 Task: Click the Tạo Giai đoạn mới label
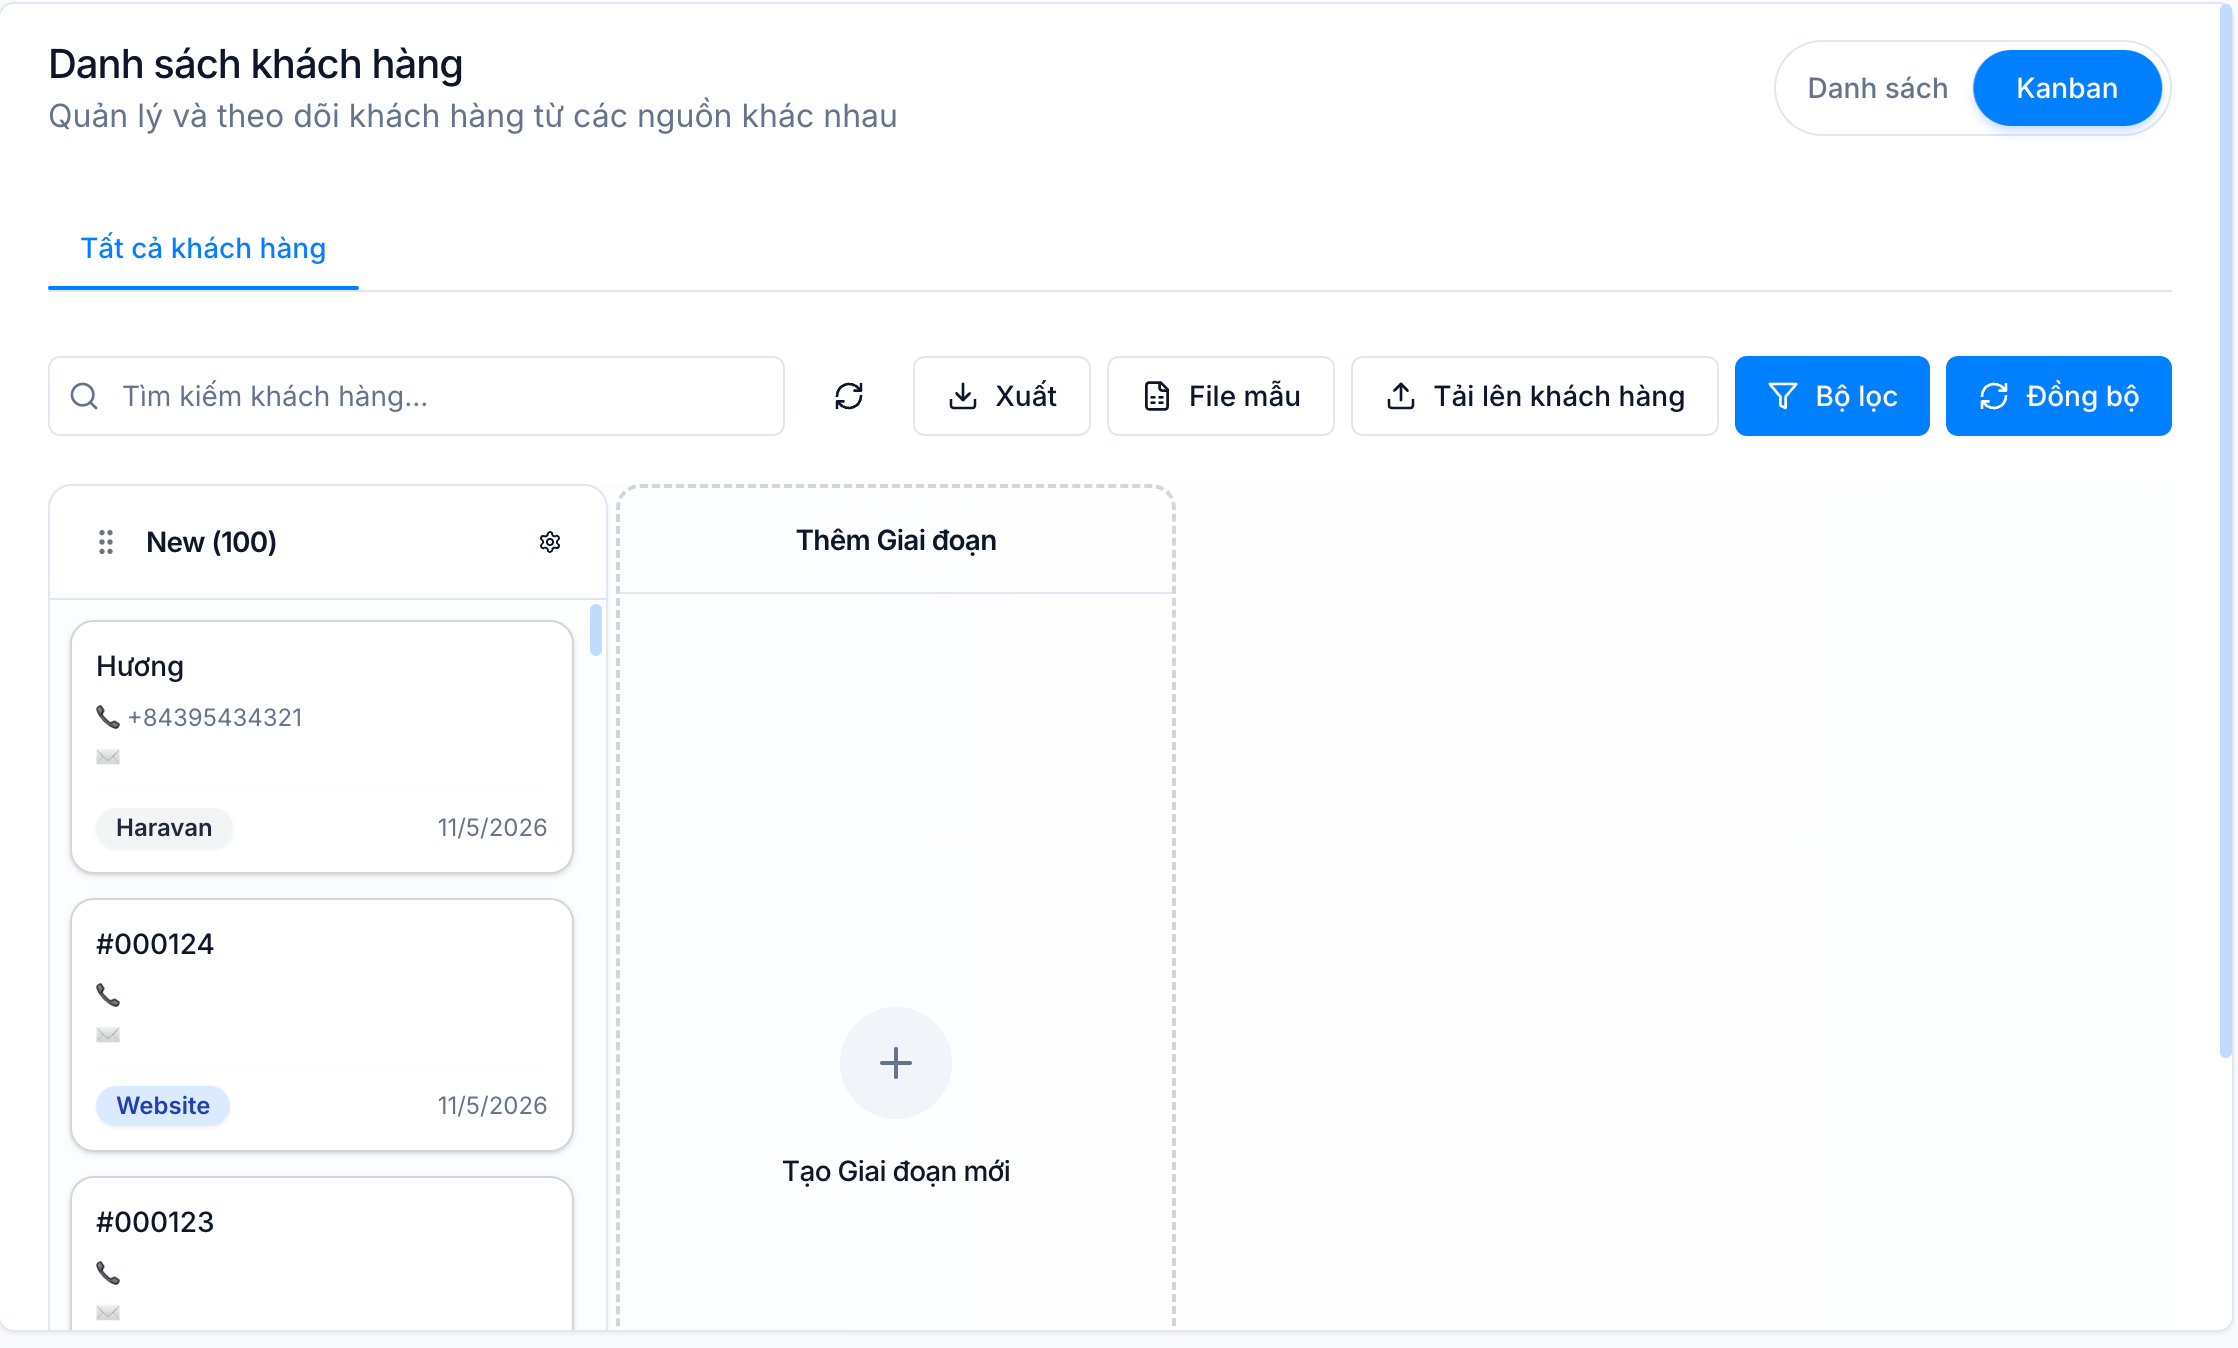coord(896,1171)
